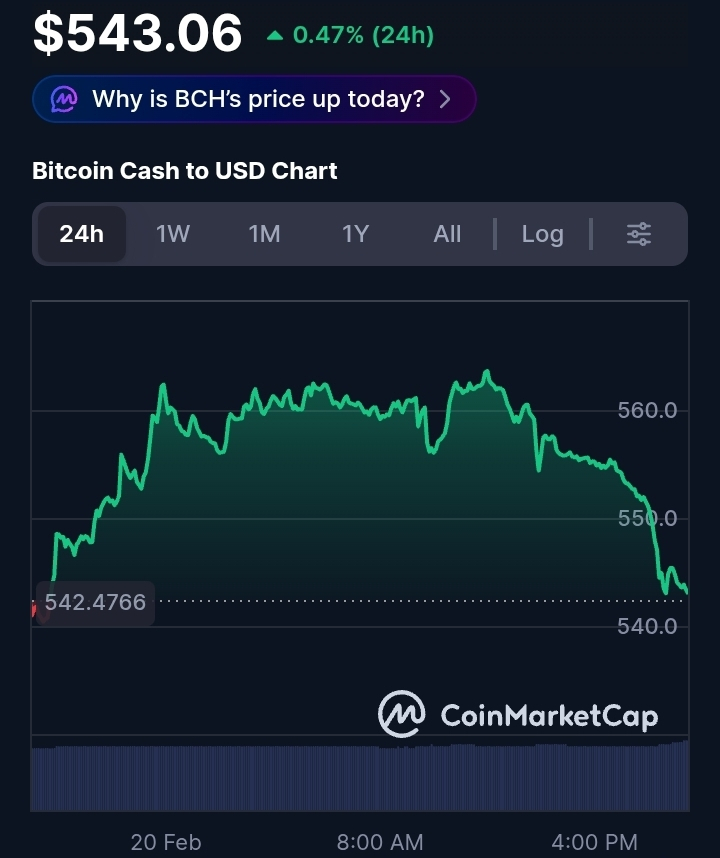The image size is (720, 858).
Task: Click the $543.06 current price
Action: 138,33
